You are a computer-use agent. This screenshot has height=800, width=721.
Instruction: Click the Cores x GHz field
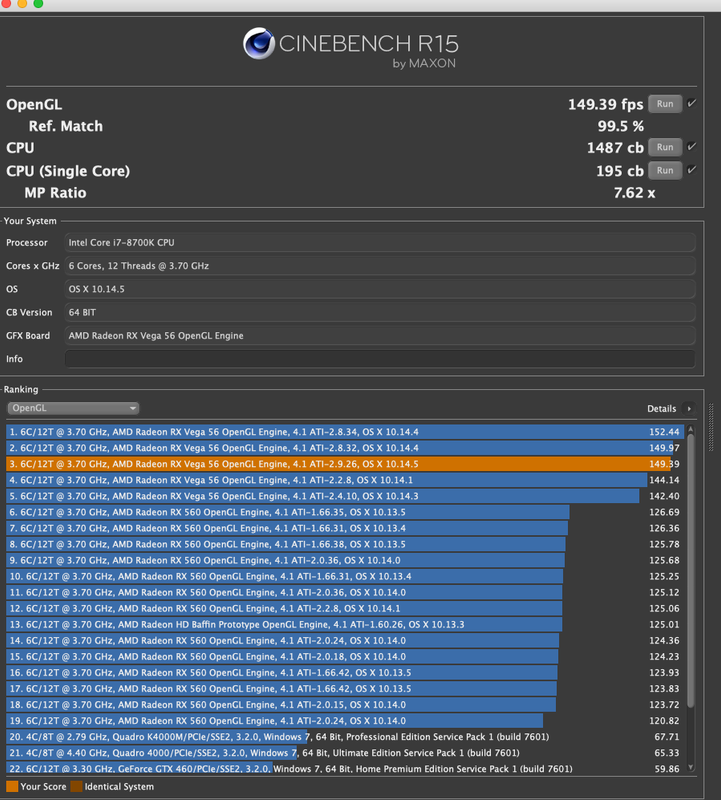pos(380,266)
